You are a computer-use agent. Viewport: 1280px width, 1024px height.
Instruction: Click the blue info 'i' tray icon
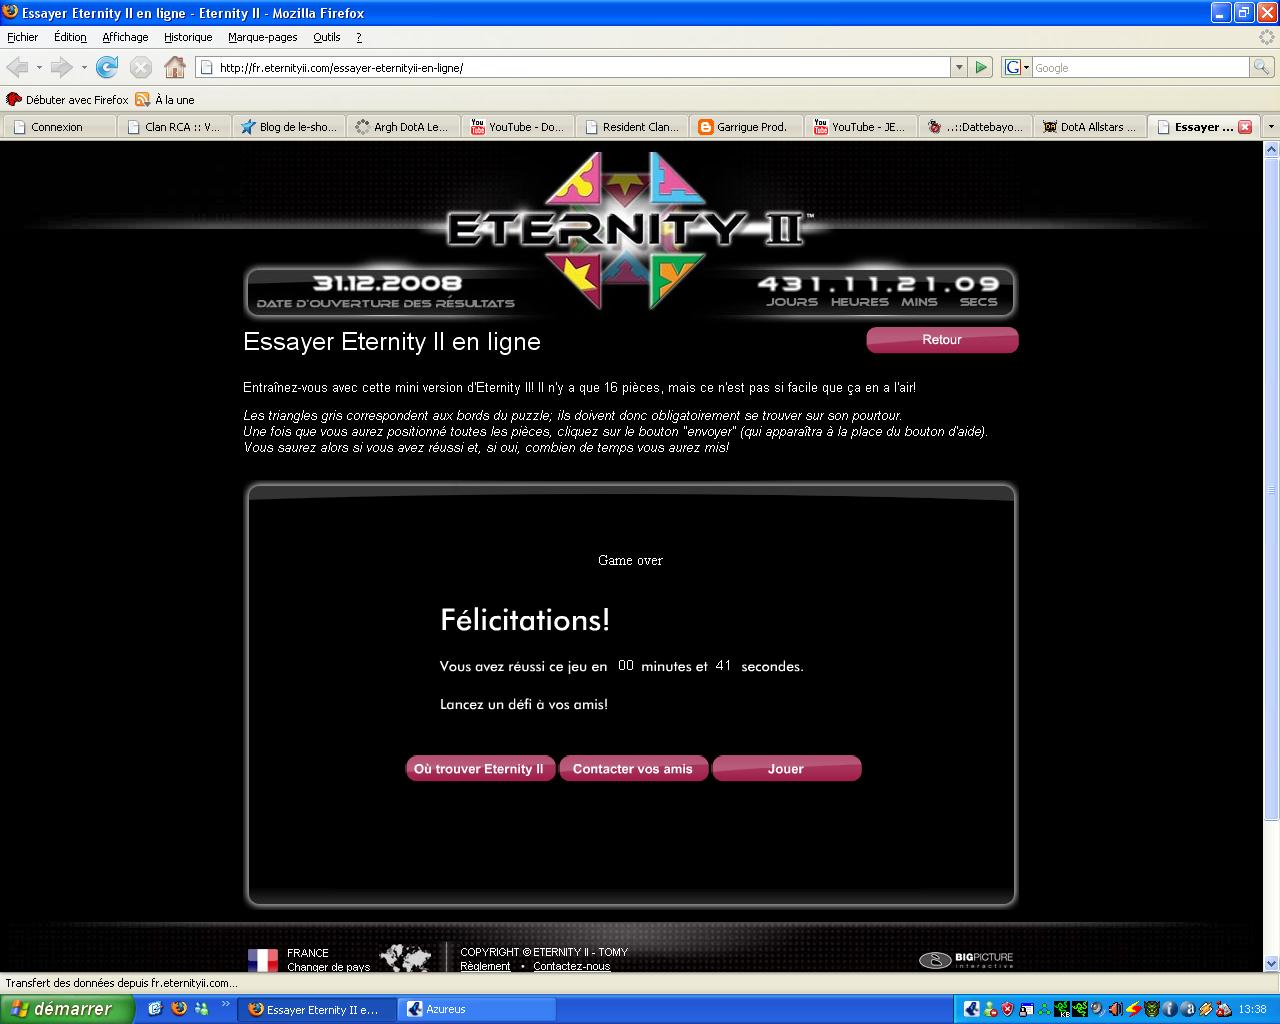1169,1009
